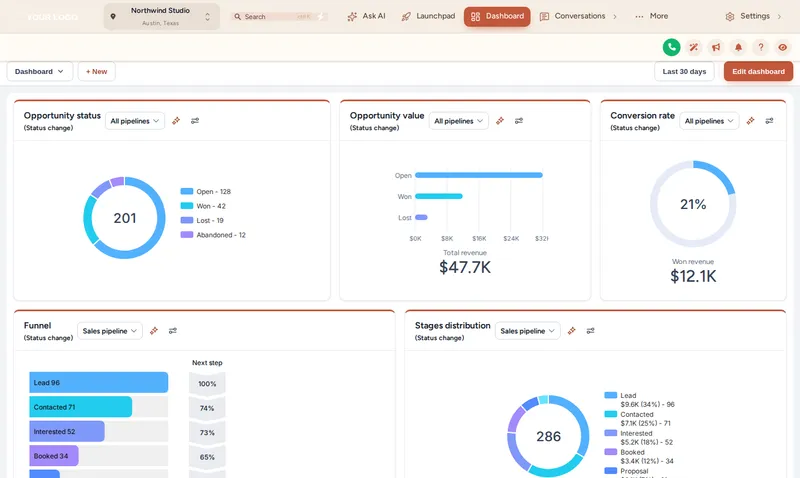Click the three dots More icon

[x=639, y=17]
